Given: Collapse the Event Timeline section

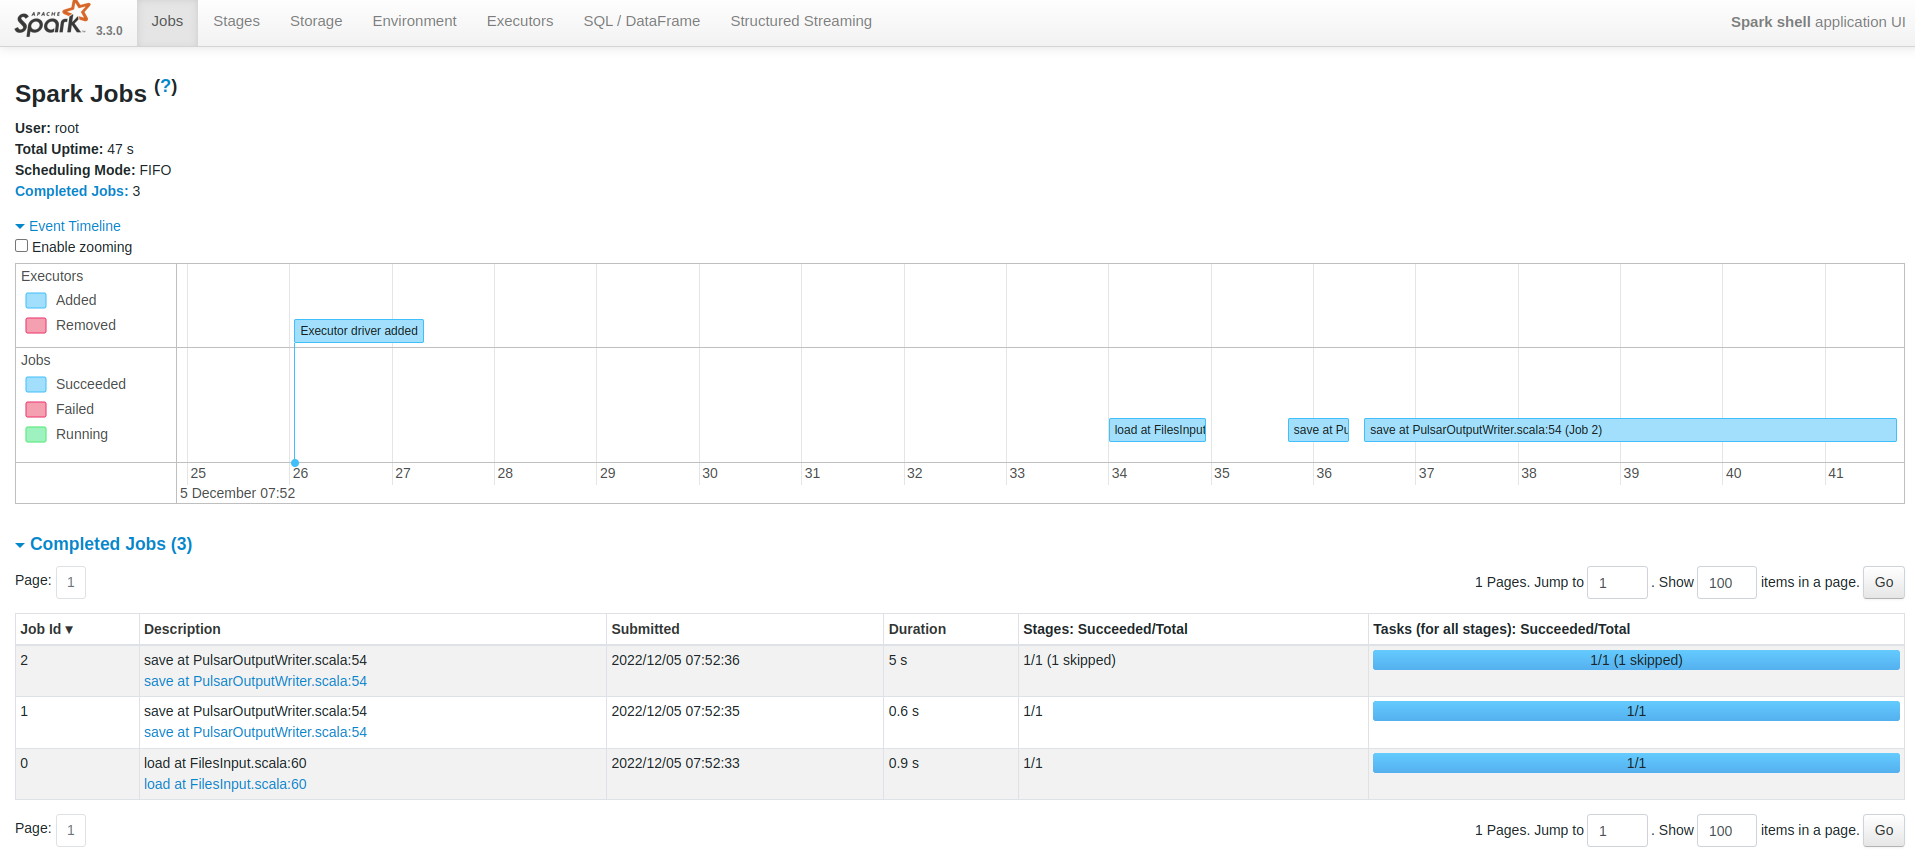Looking at the screenshot, I should point(68,226).
